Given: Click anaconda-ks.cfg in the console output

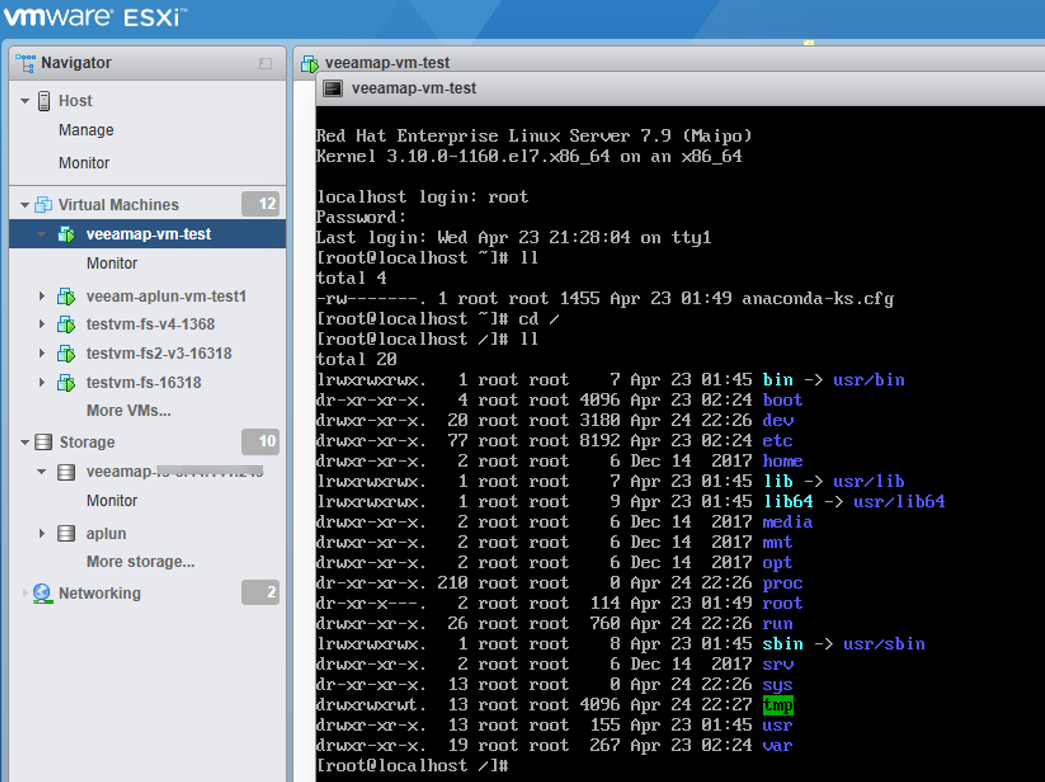Looking at the screenshot, I should pos(818,299).
